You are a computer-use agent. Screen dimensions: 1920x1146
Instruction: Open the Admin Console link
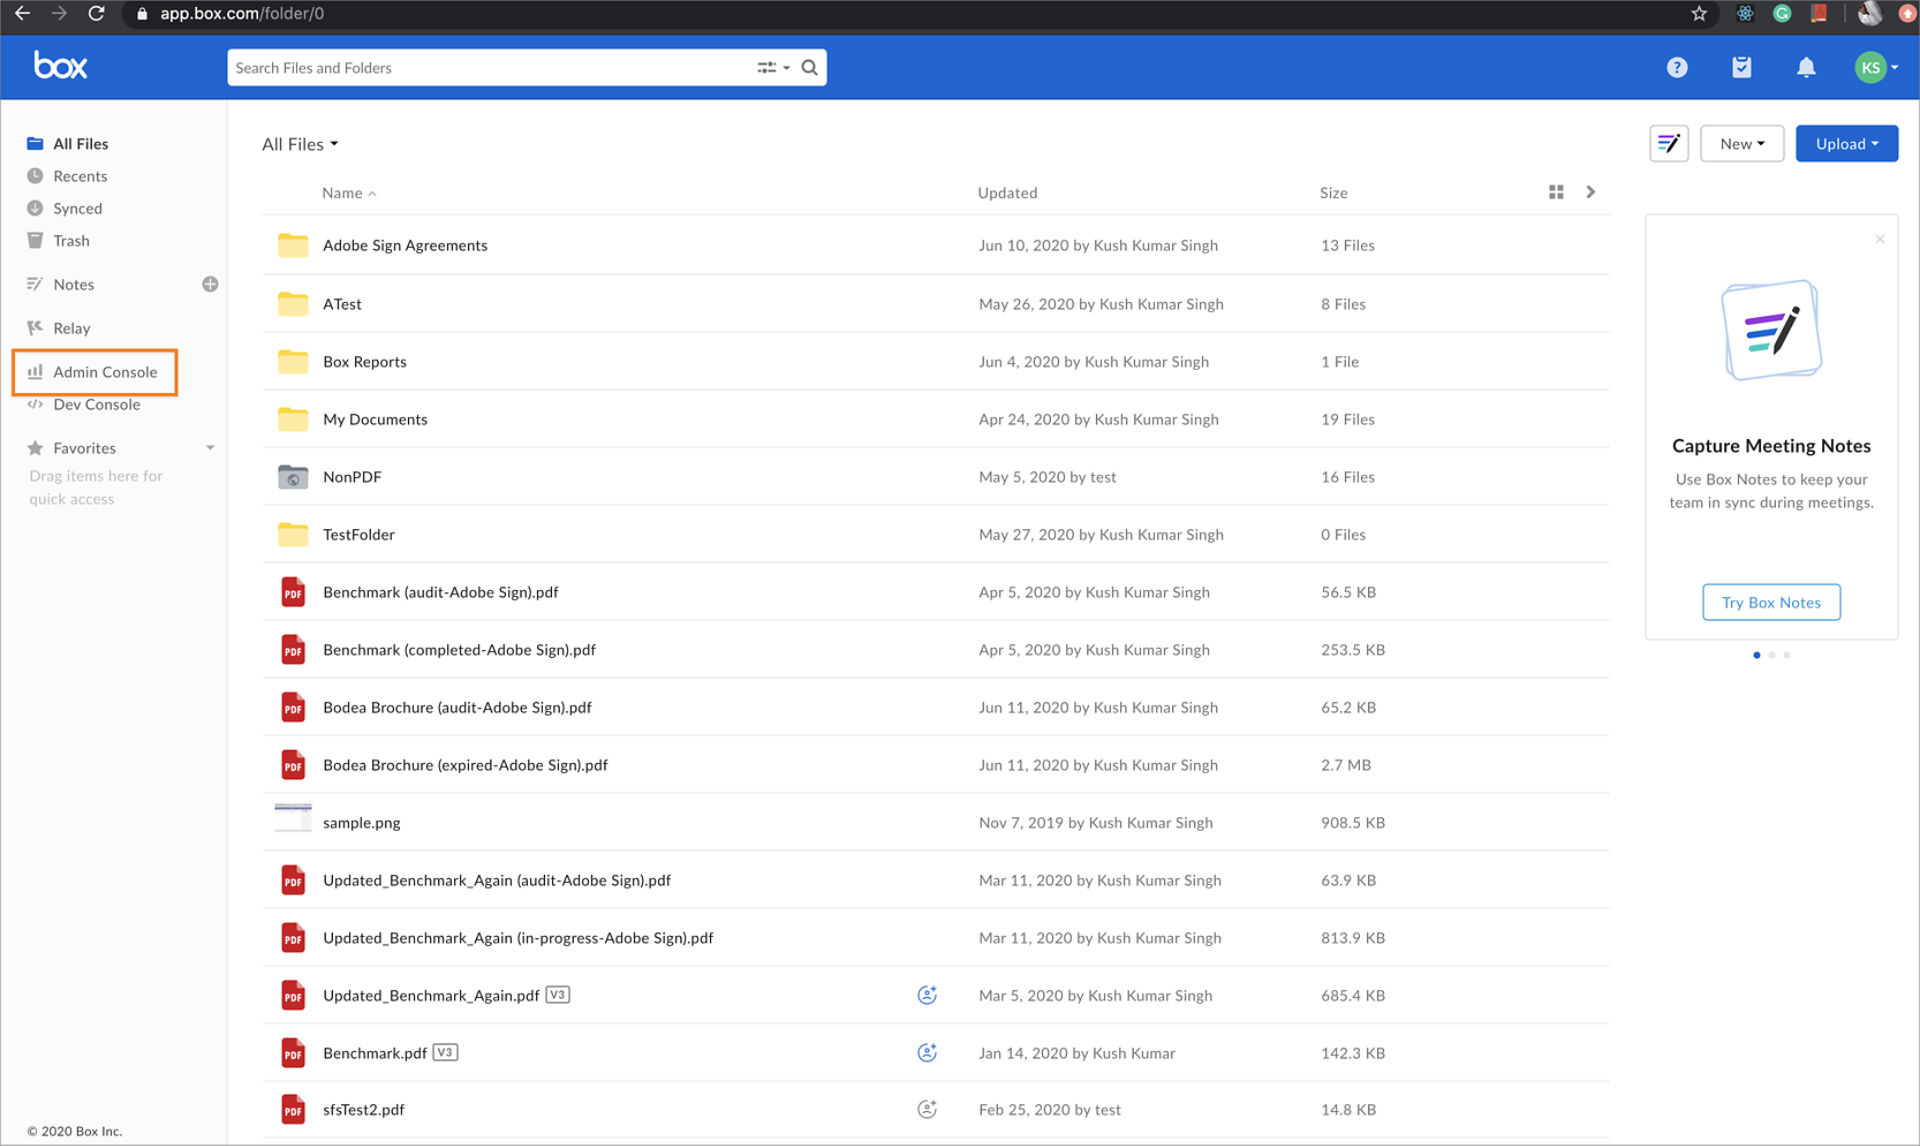click(x=95, y=372)
